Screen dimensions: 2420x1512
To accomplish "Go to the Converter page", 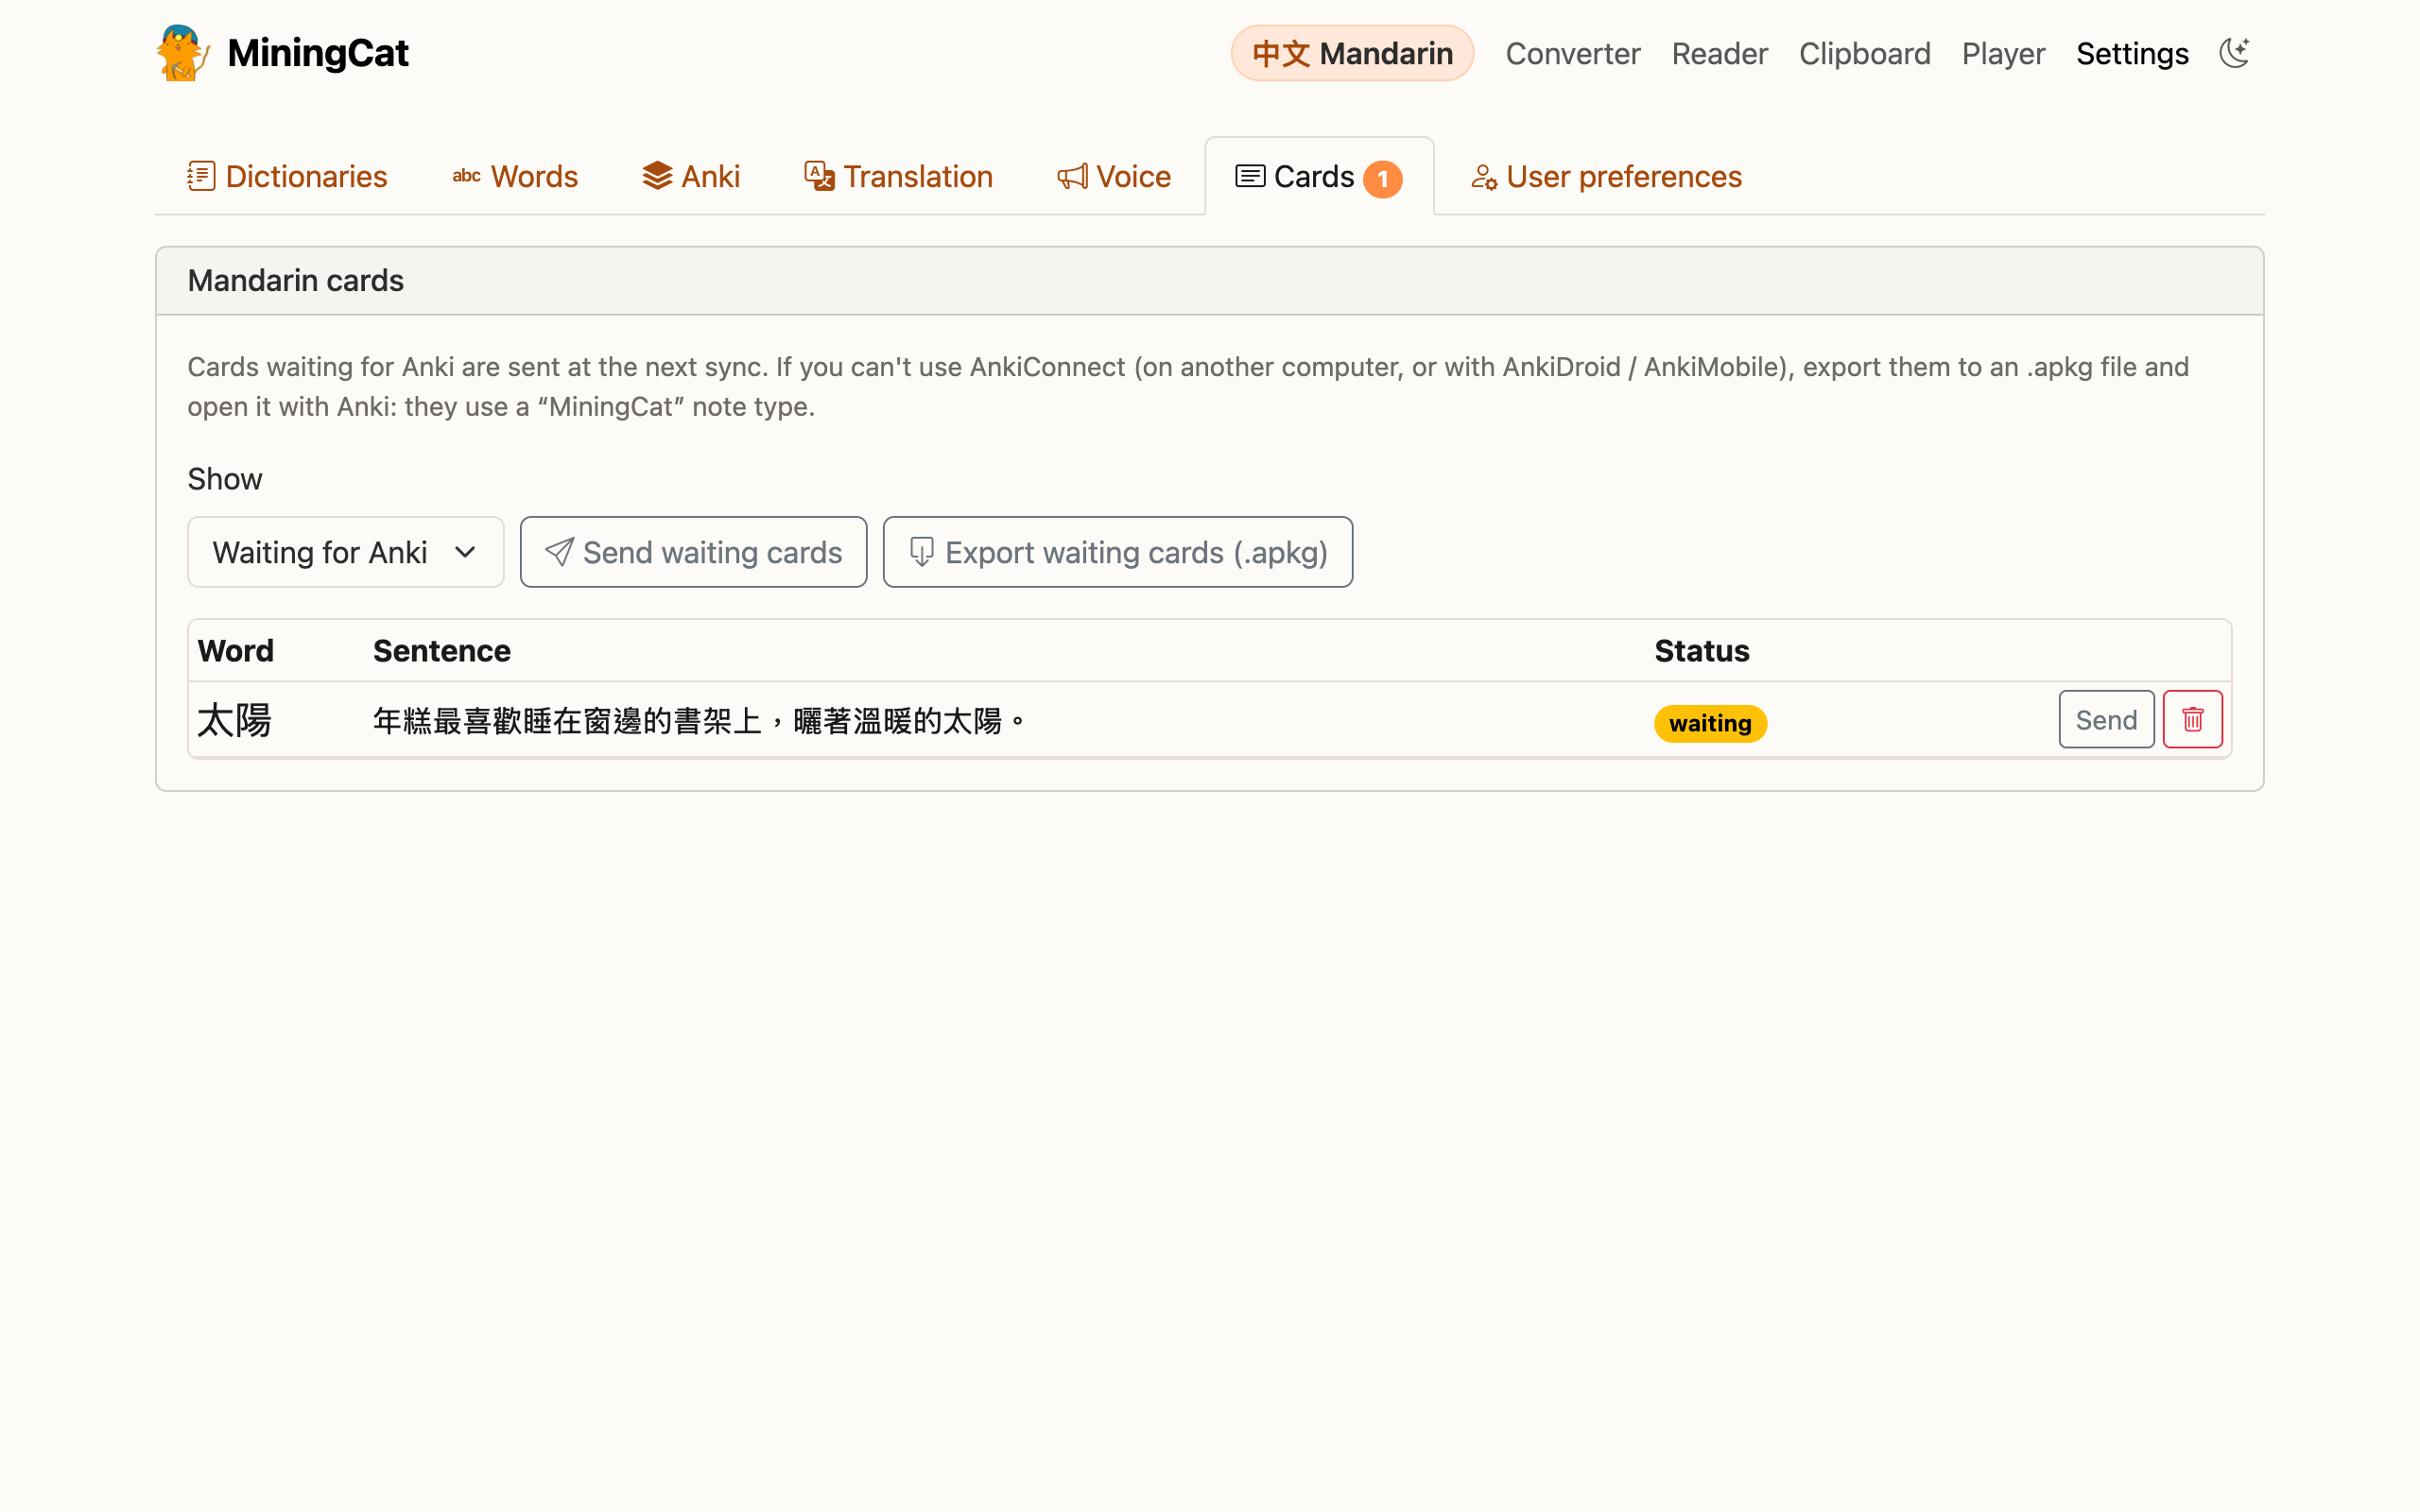I will point(1572,54).
